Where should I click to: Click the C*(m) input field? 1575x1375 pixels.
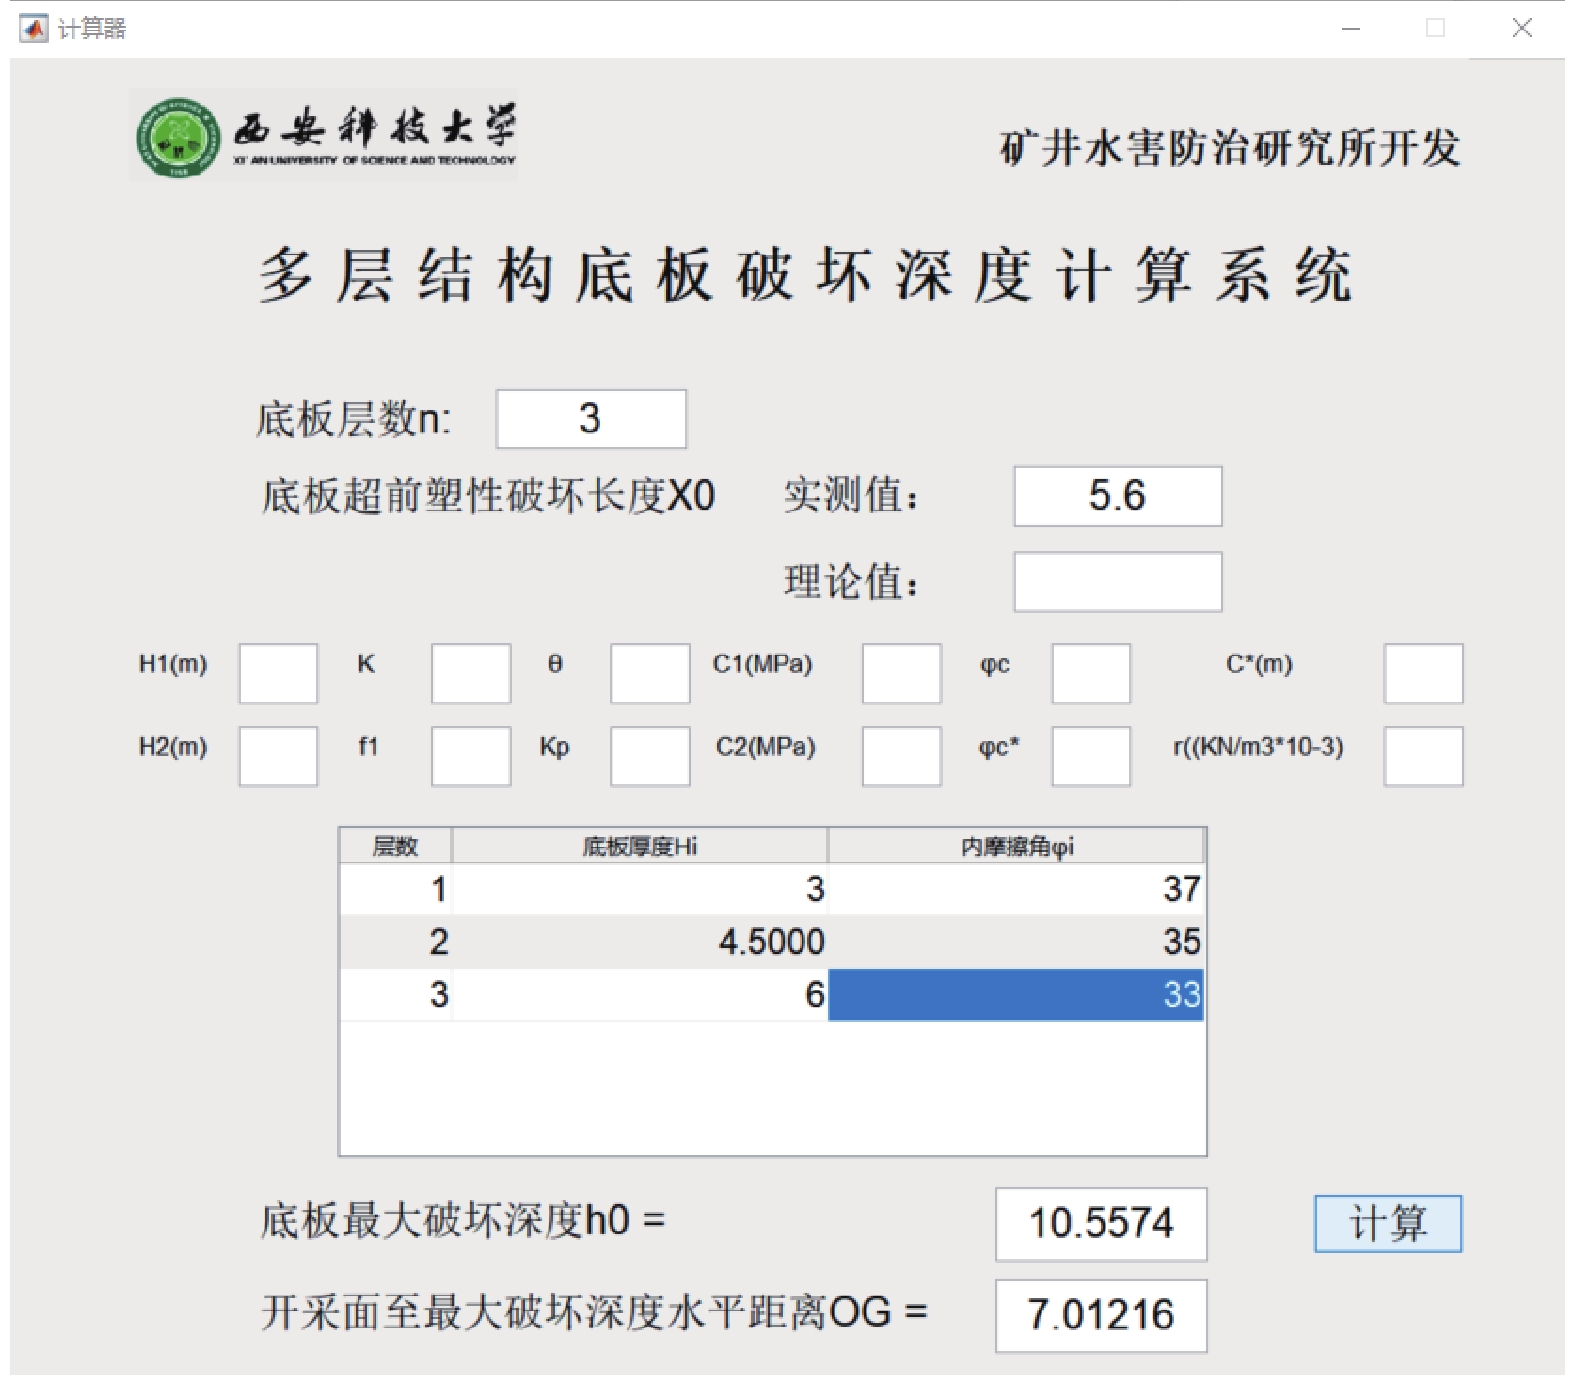coord(1423,673)
